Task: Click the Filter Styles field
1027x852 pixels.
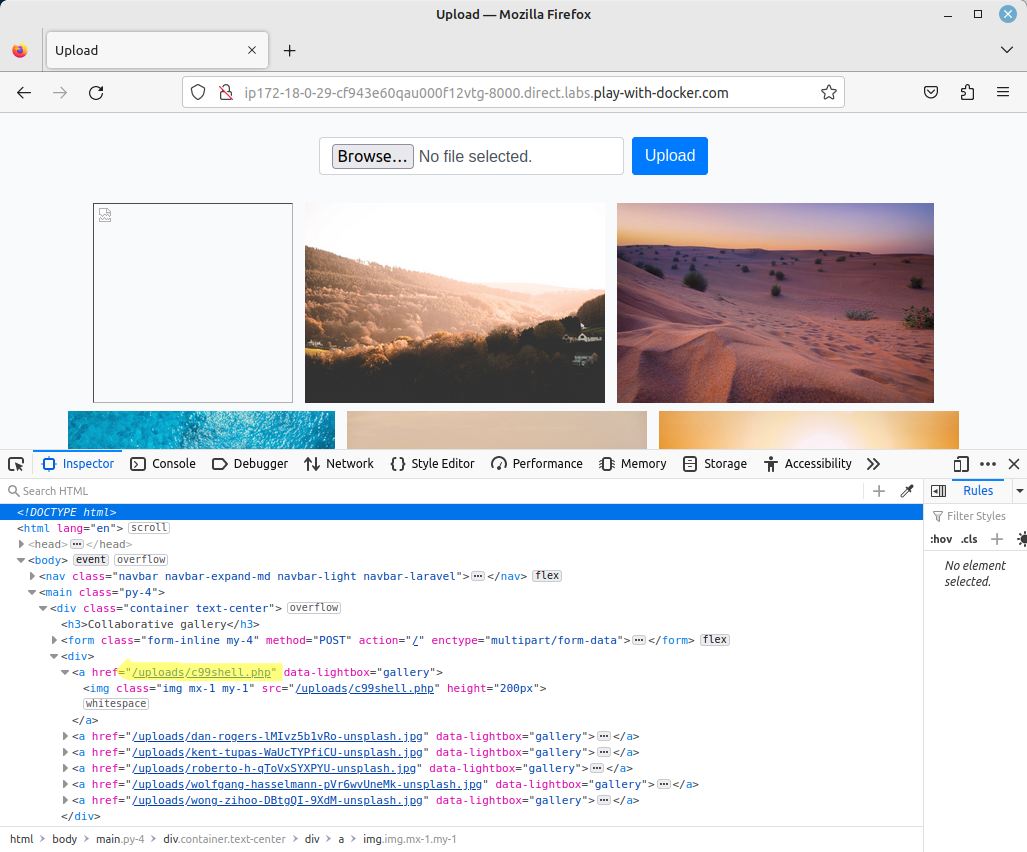Action: click(x=976, y=516)
